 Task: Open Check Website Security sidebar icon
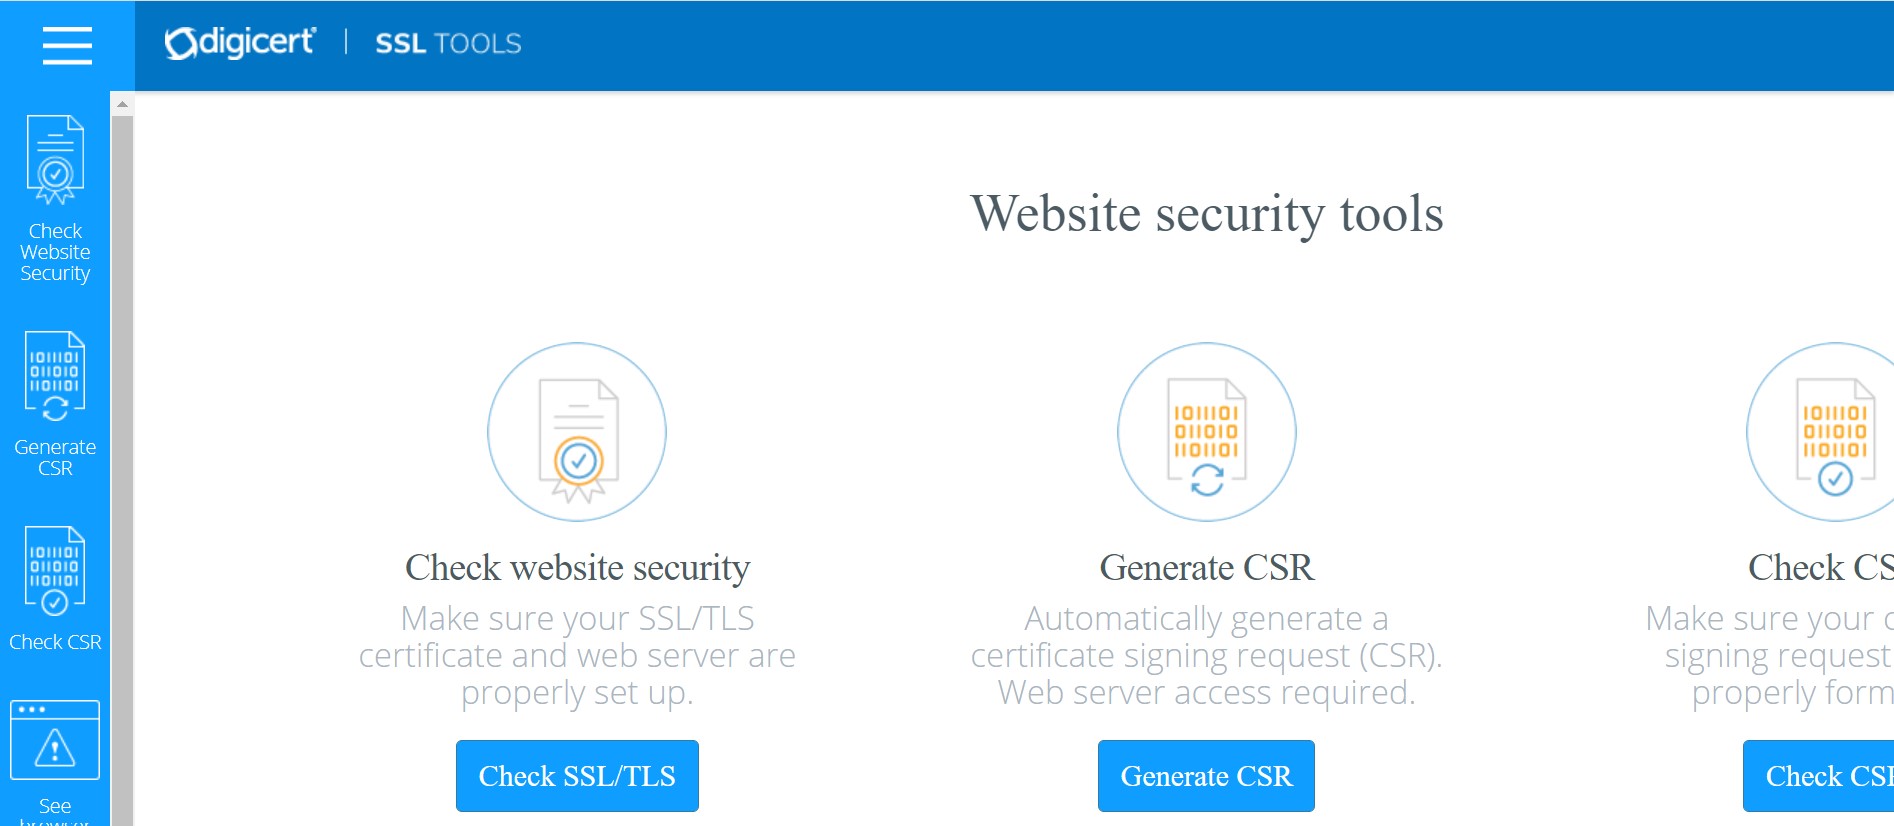click(55, 159)
